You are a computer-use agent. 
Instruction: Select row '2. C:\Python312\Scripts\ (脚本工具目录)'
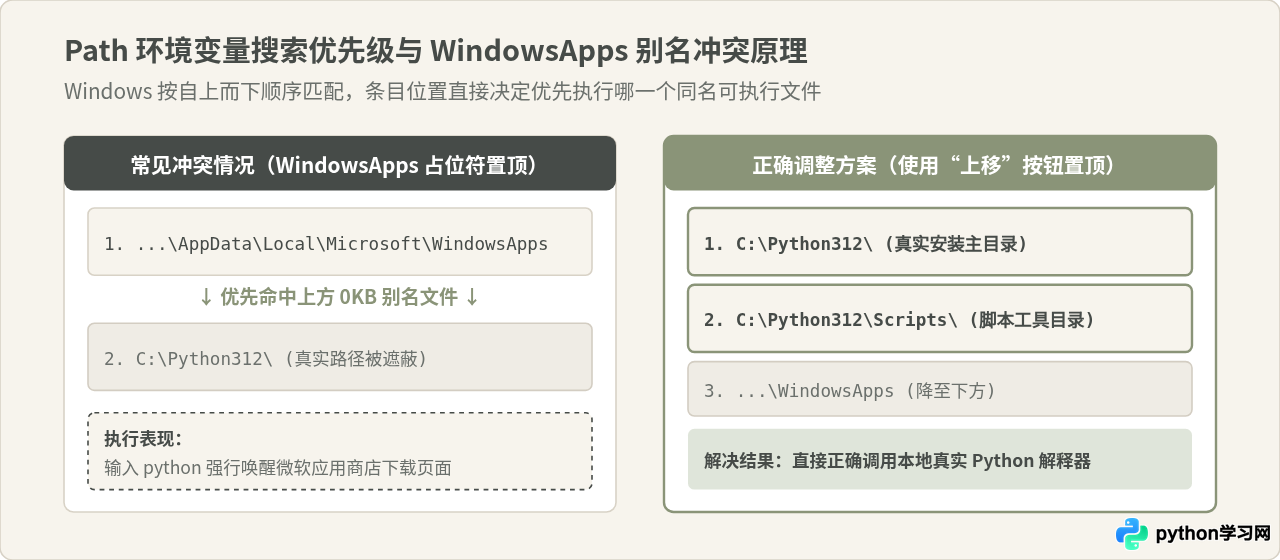coord(940,319)
